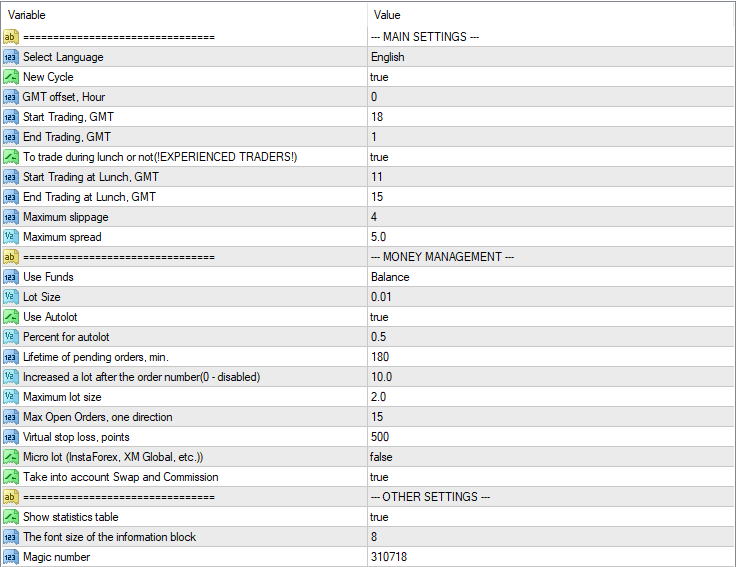Click the integer icon beside Select Language

click(10, 57)
